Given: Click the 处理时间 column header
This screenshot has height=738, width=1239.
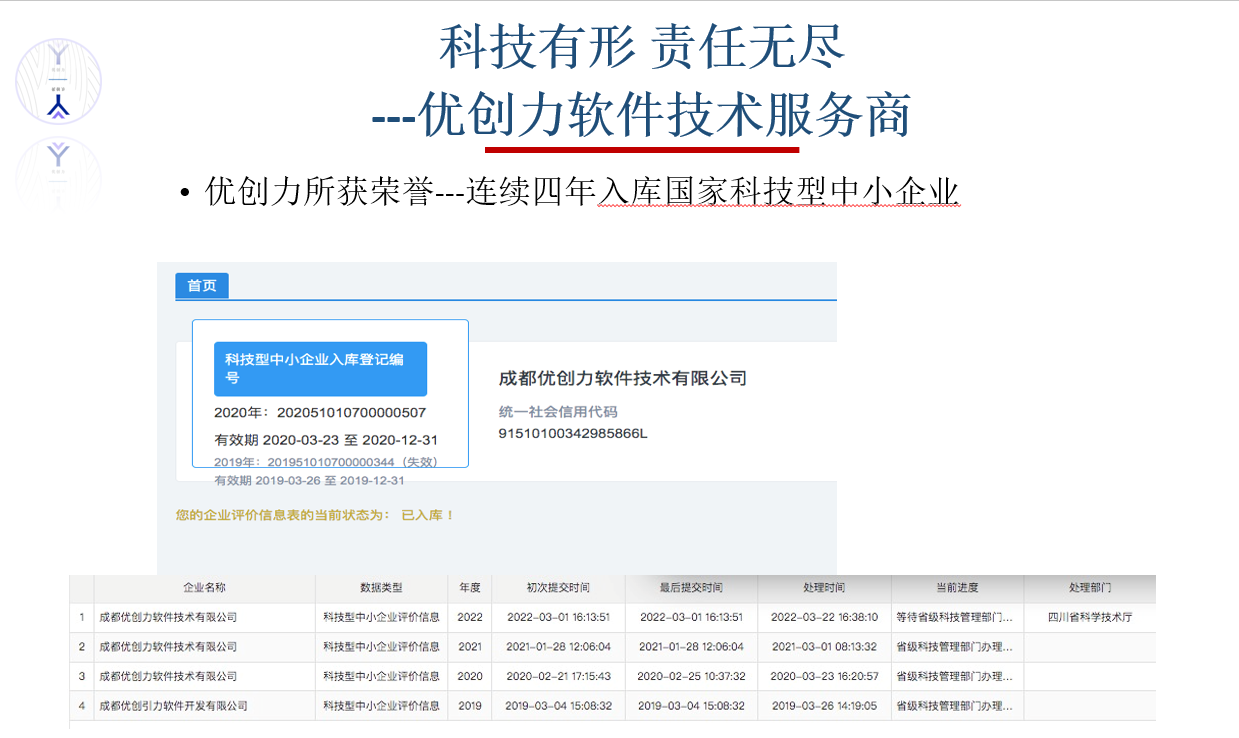Looking at the screenshot, I should [824, 588].
